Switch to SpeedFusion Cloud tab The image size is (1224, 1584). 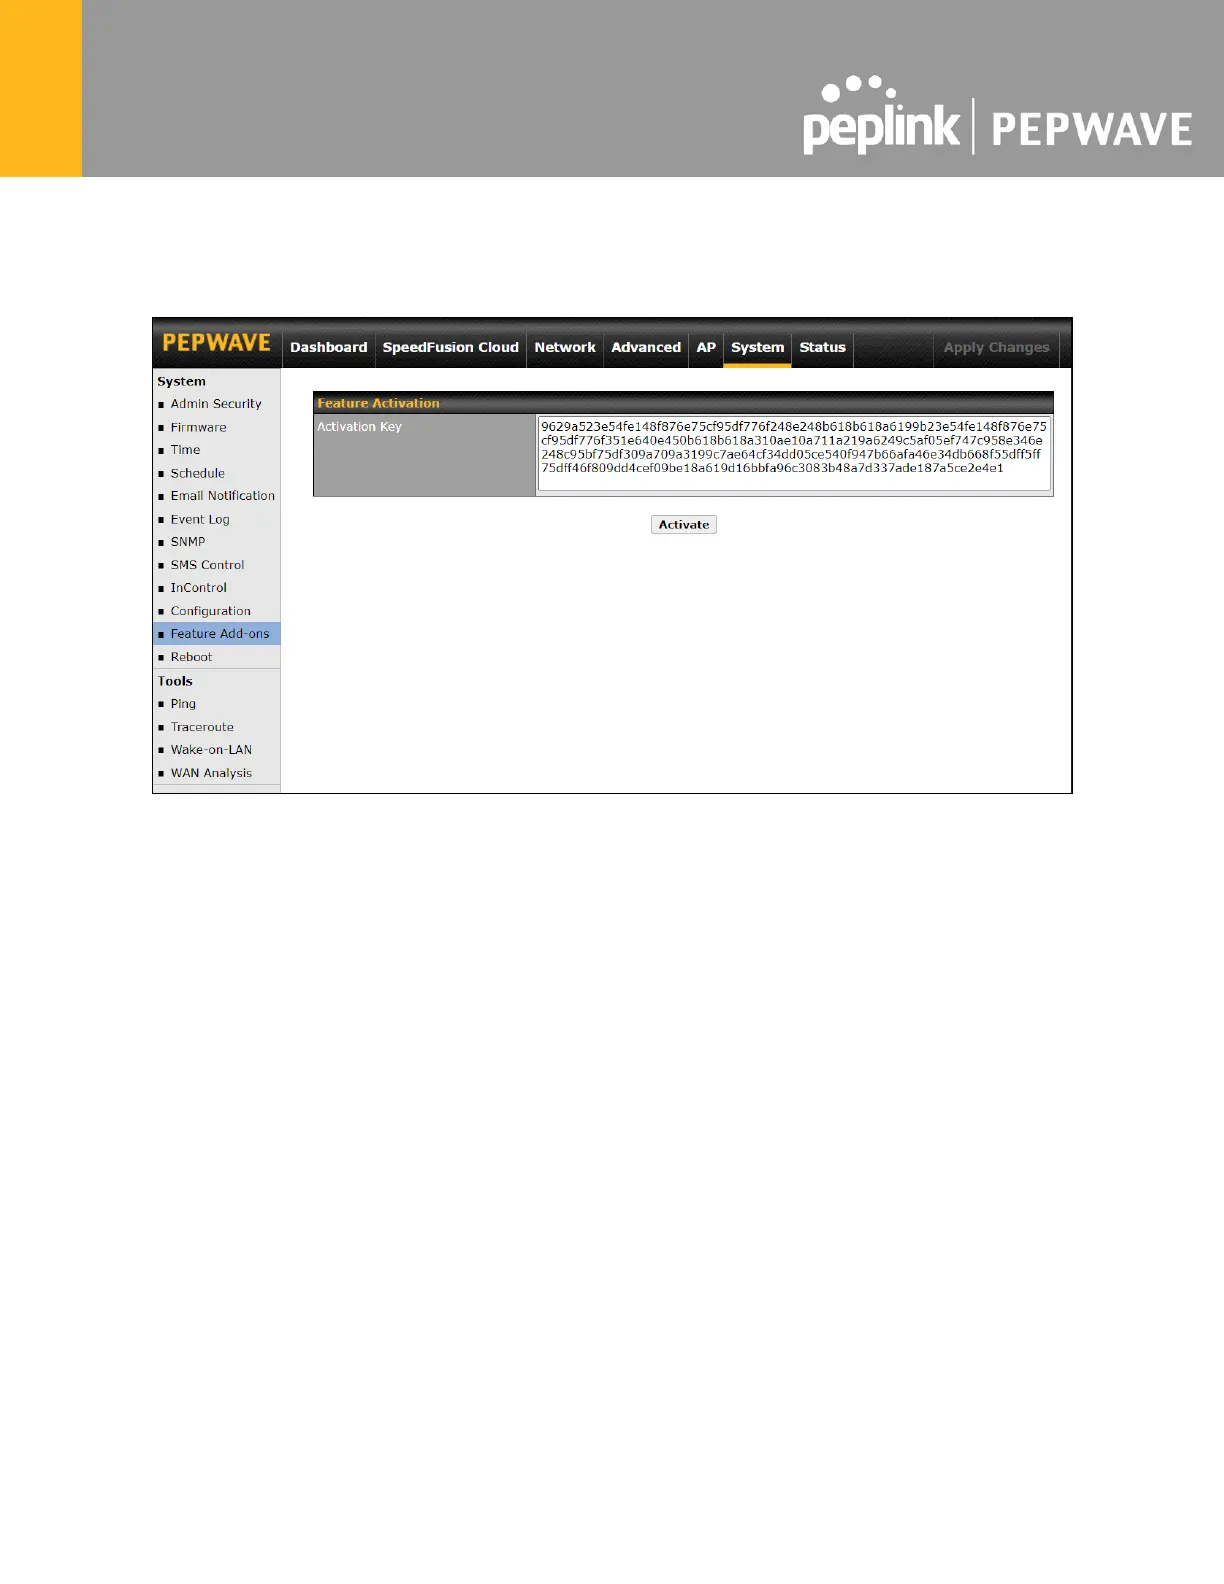pyautogui.click(x=450, y=347)
